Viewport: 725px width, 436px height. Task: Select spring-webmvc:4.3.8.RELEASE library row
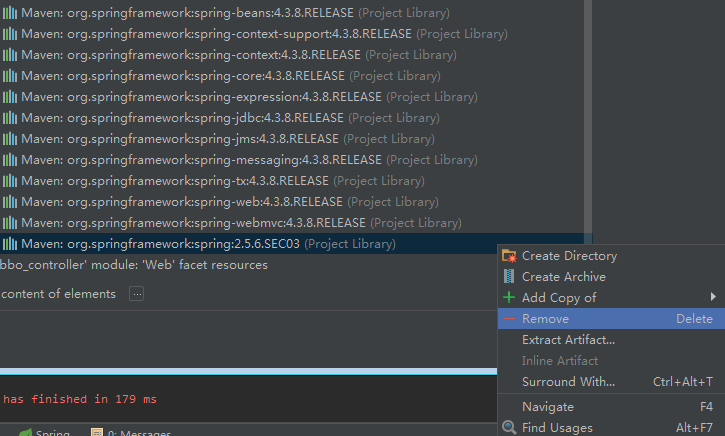pos(292,223)
